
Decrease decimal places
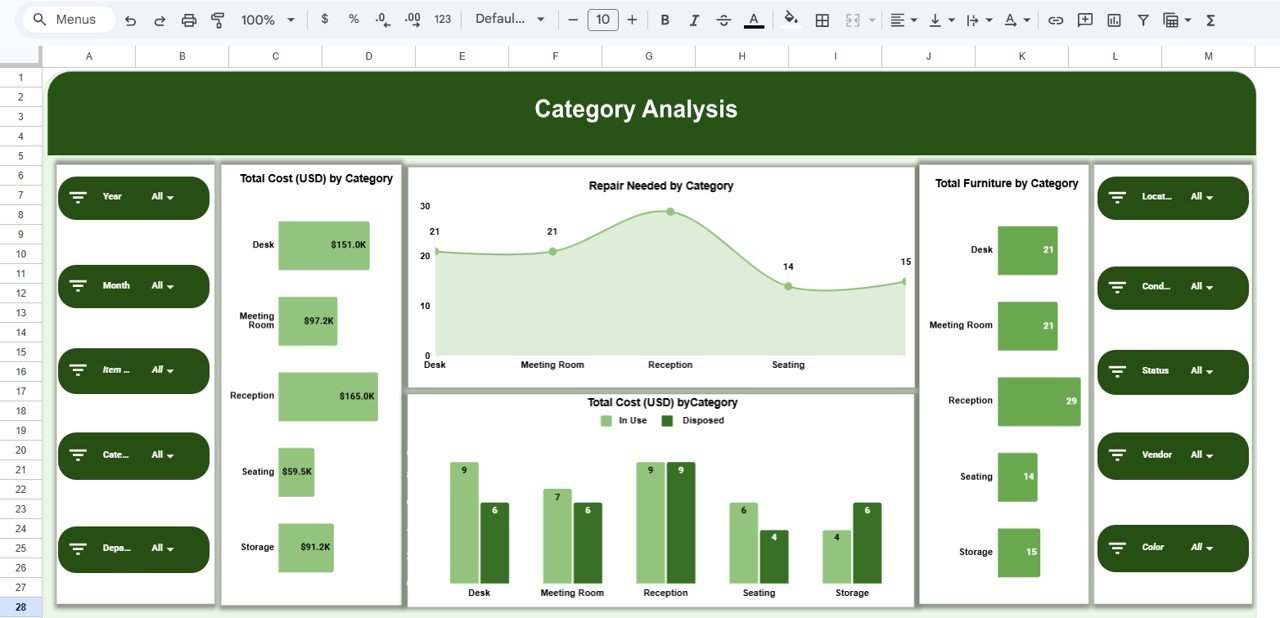click(380, 18)
